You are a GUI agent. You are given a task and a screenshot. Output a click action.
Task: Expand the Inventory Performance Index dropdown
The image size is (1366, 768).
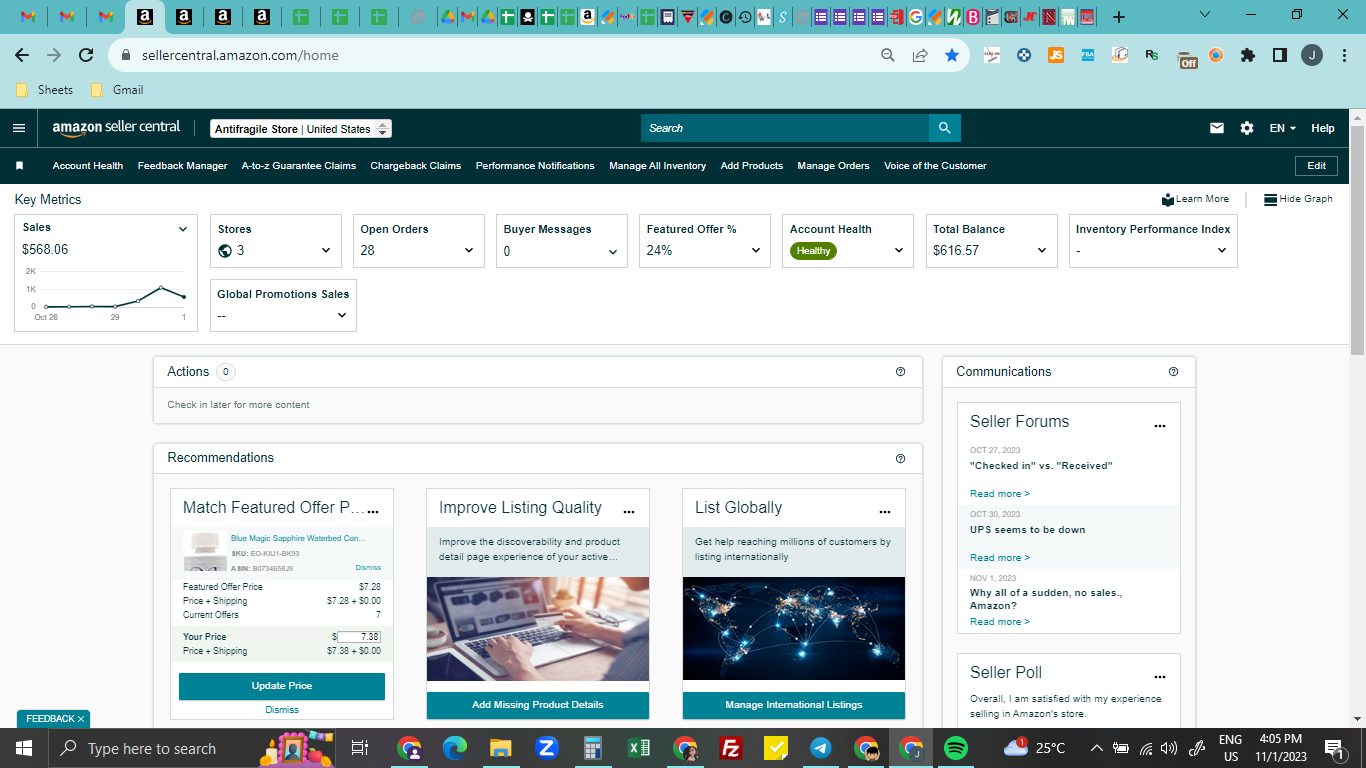[1222, 251]
